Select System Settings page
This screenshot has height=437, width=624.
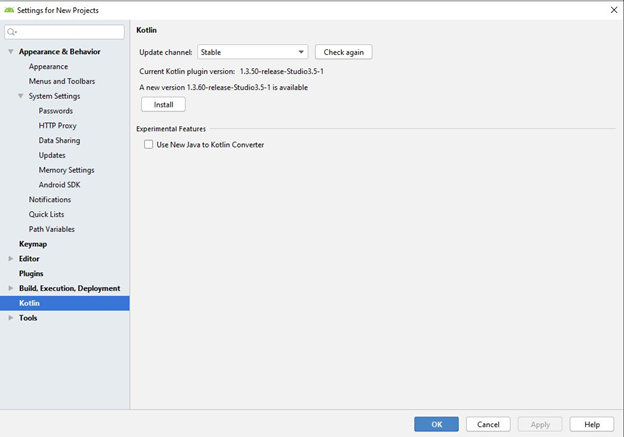click(x=54, y=96)
